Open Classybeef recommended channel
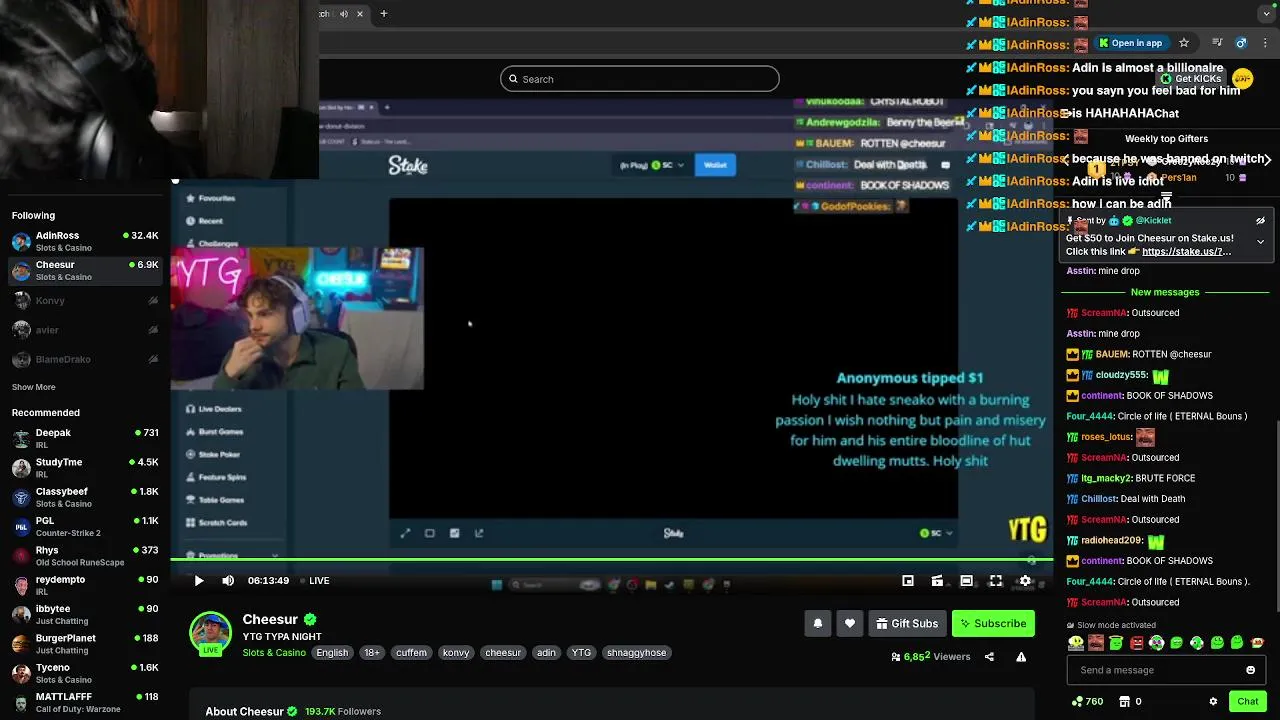Image resolution: width=1280 pixels, height=720 pixels. 85,497
